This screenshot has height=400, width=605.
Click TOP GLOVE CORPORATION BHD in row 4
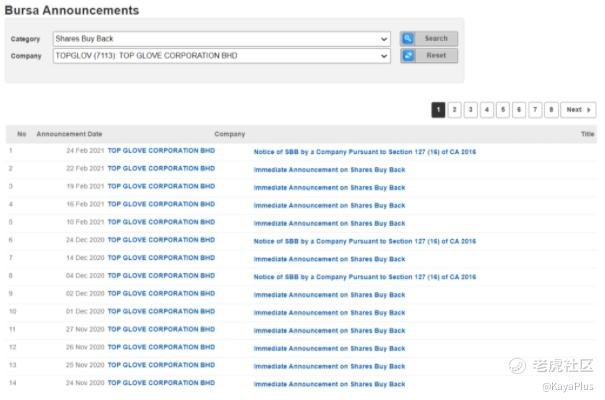(161, 204)
